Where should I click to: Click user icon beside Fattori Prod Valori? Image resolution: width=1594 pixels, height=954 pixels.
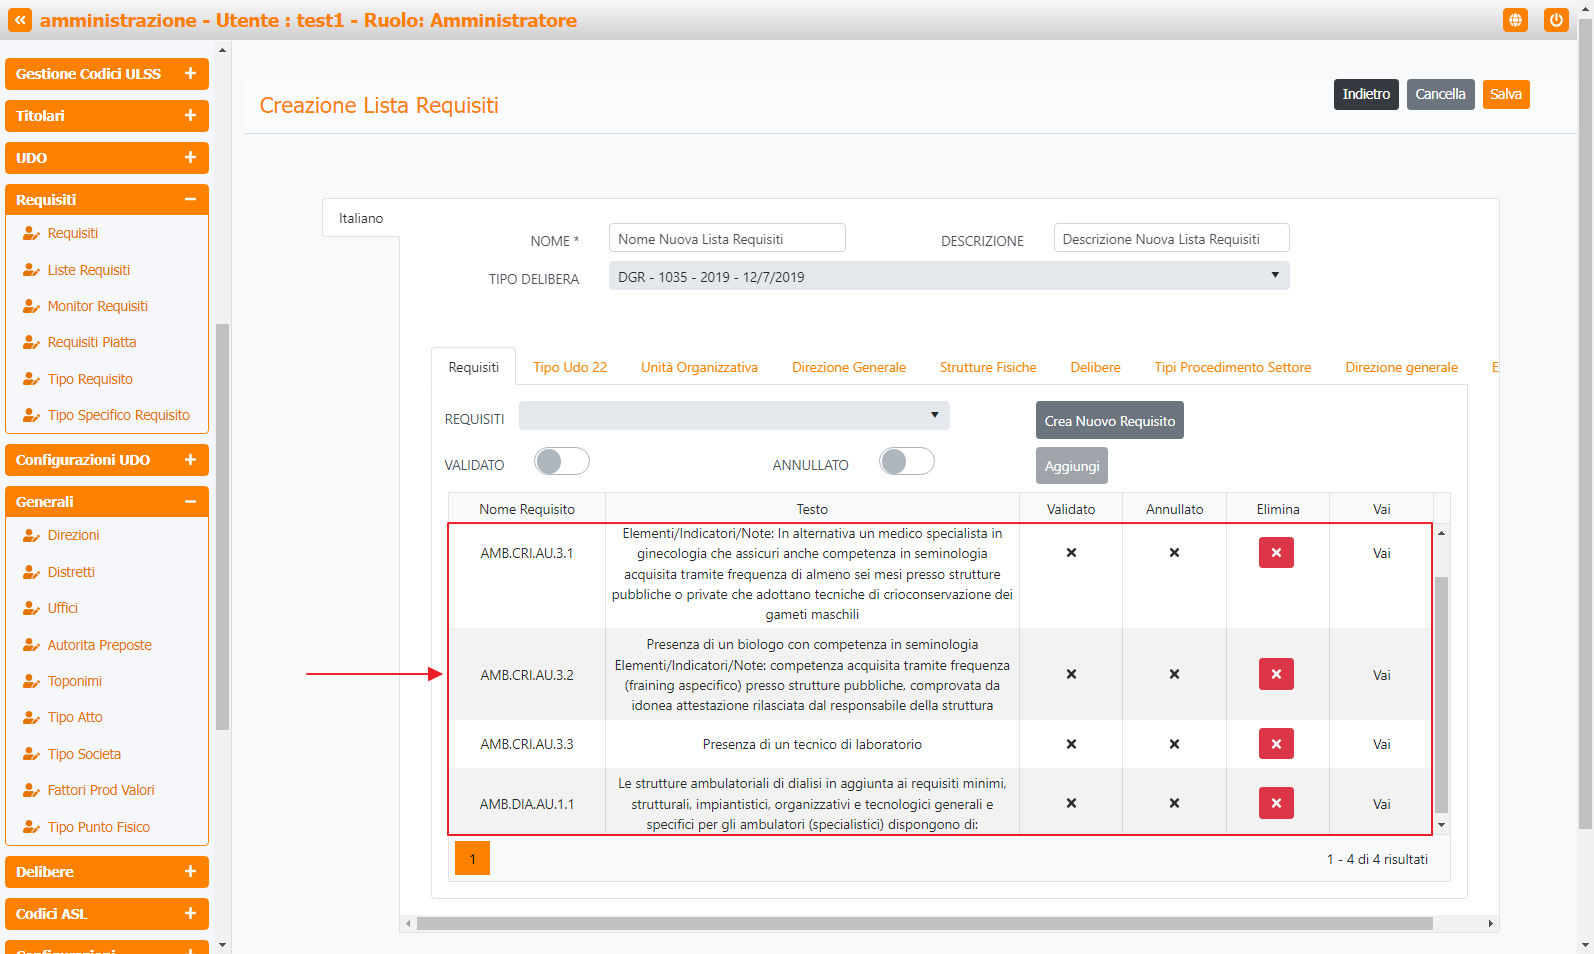click(31, 790)
